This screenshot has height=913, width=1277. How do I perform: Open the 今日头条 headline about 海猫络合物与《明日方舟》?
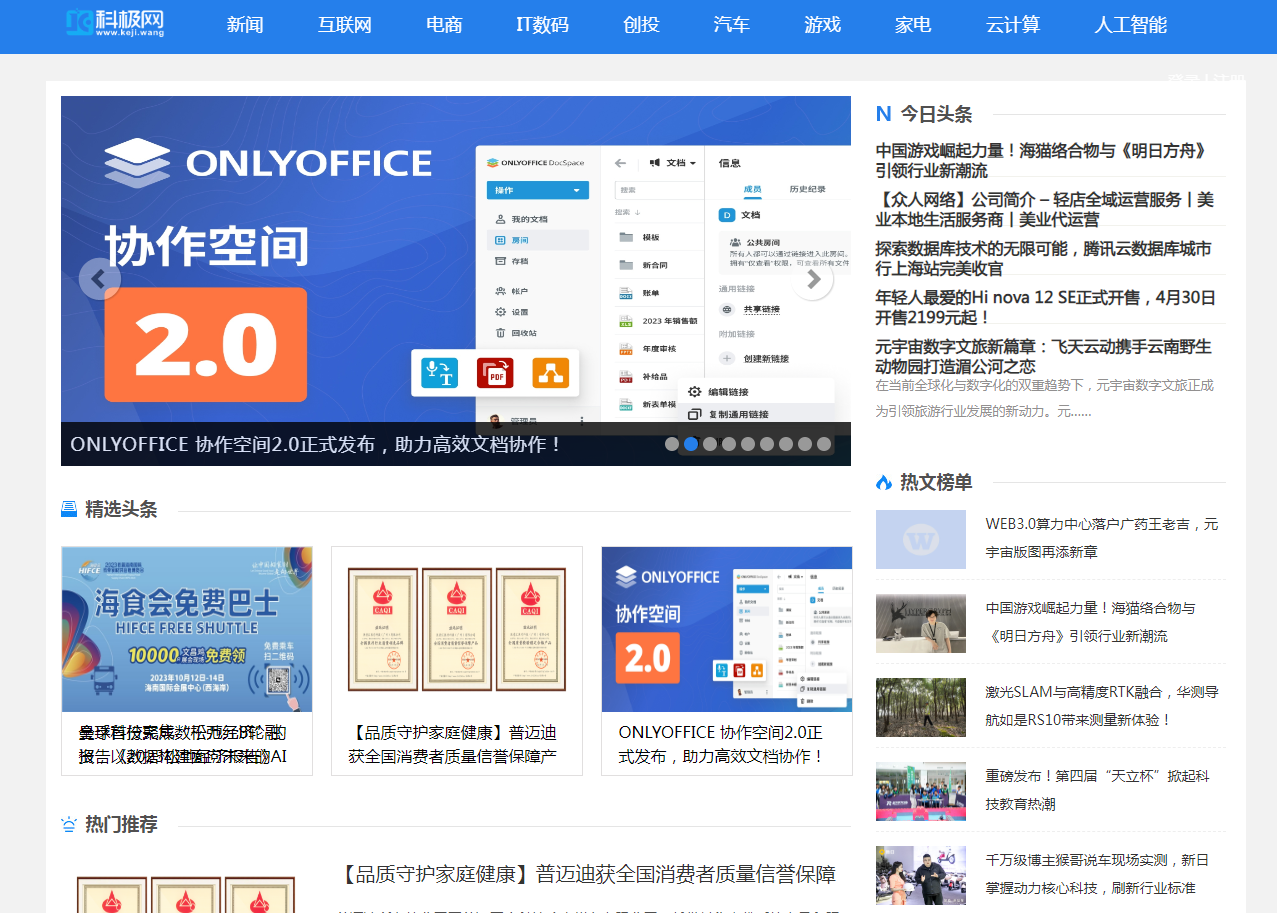click(1042, 161)
